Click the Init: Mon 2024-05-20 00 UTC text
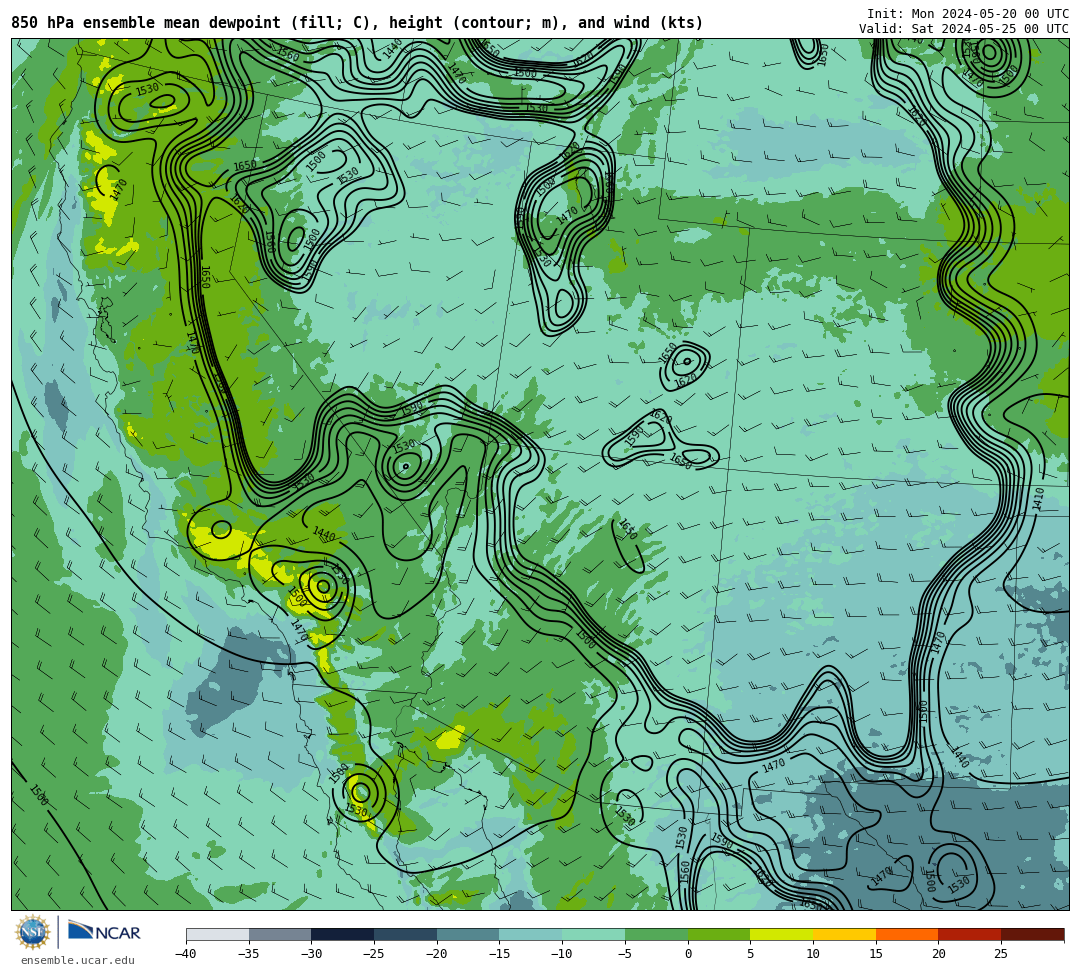 pos(968,14)
